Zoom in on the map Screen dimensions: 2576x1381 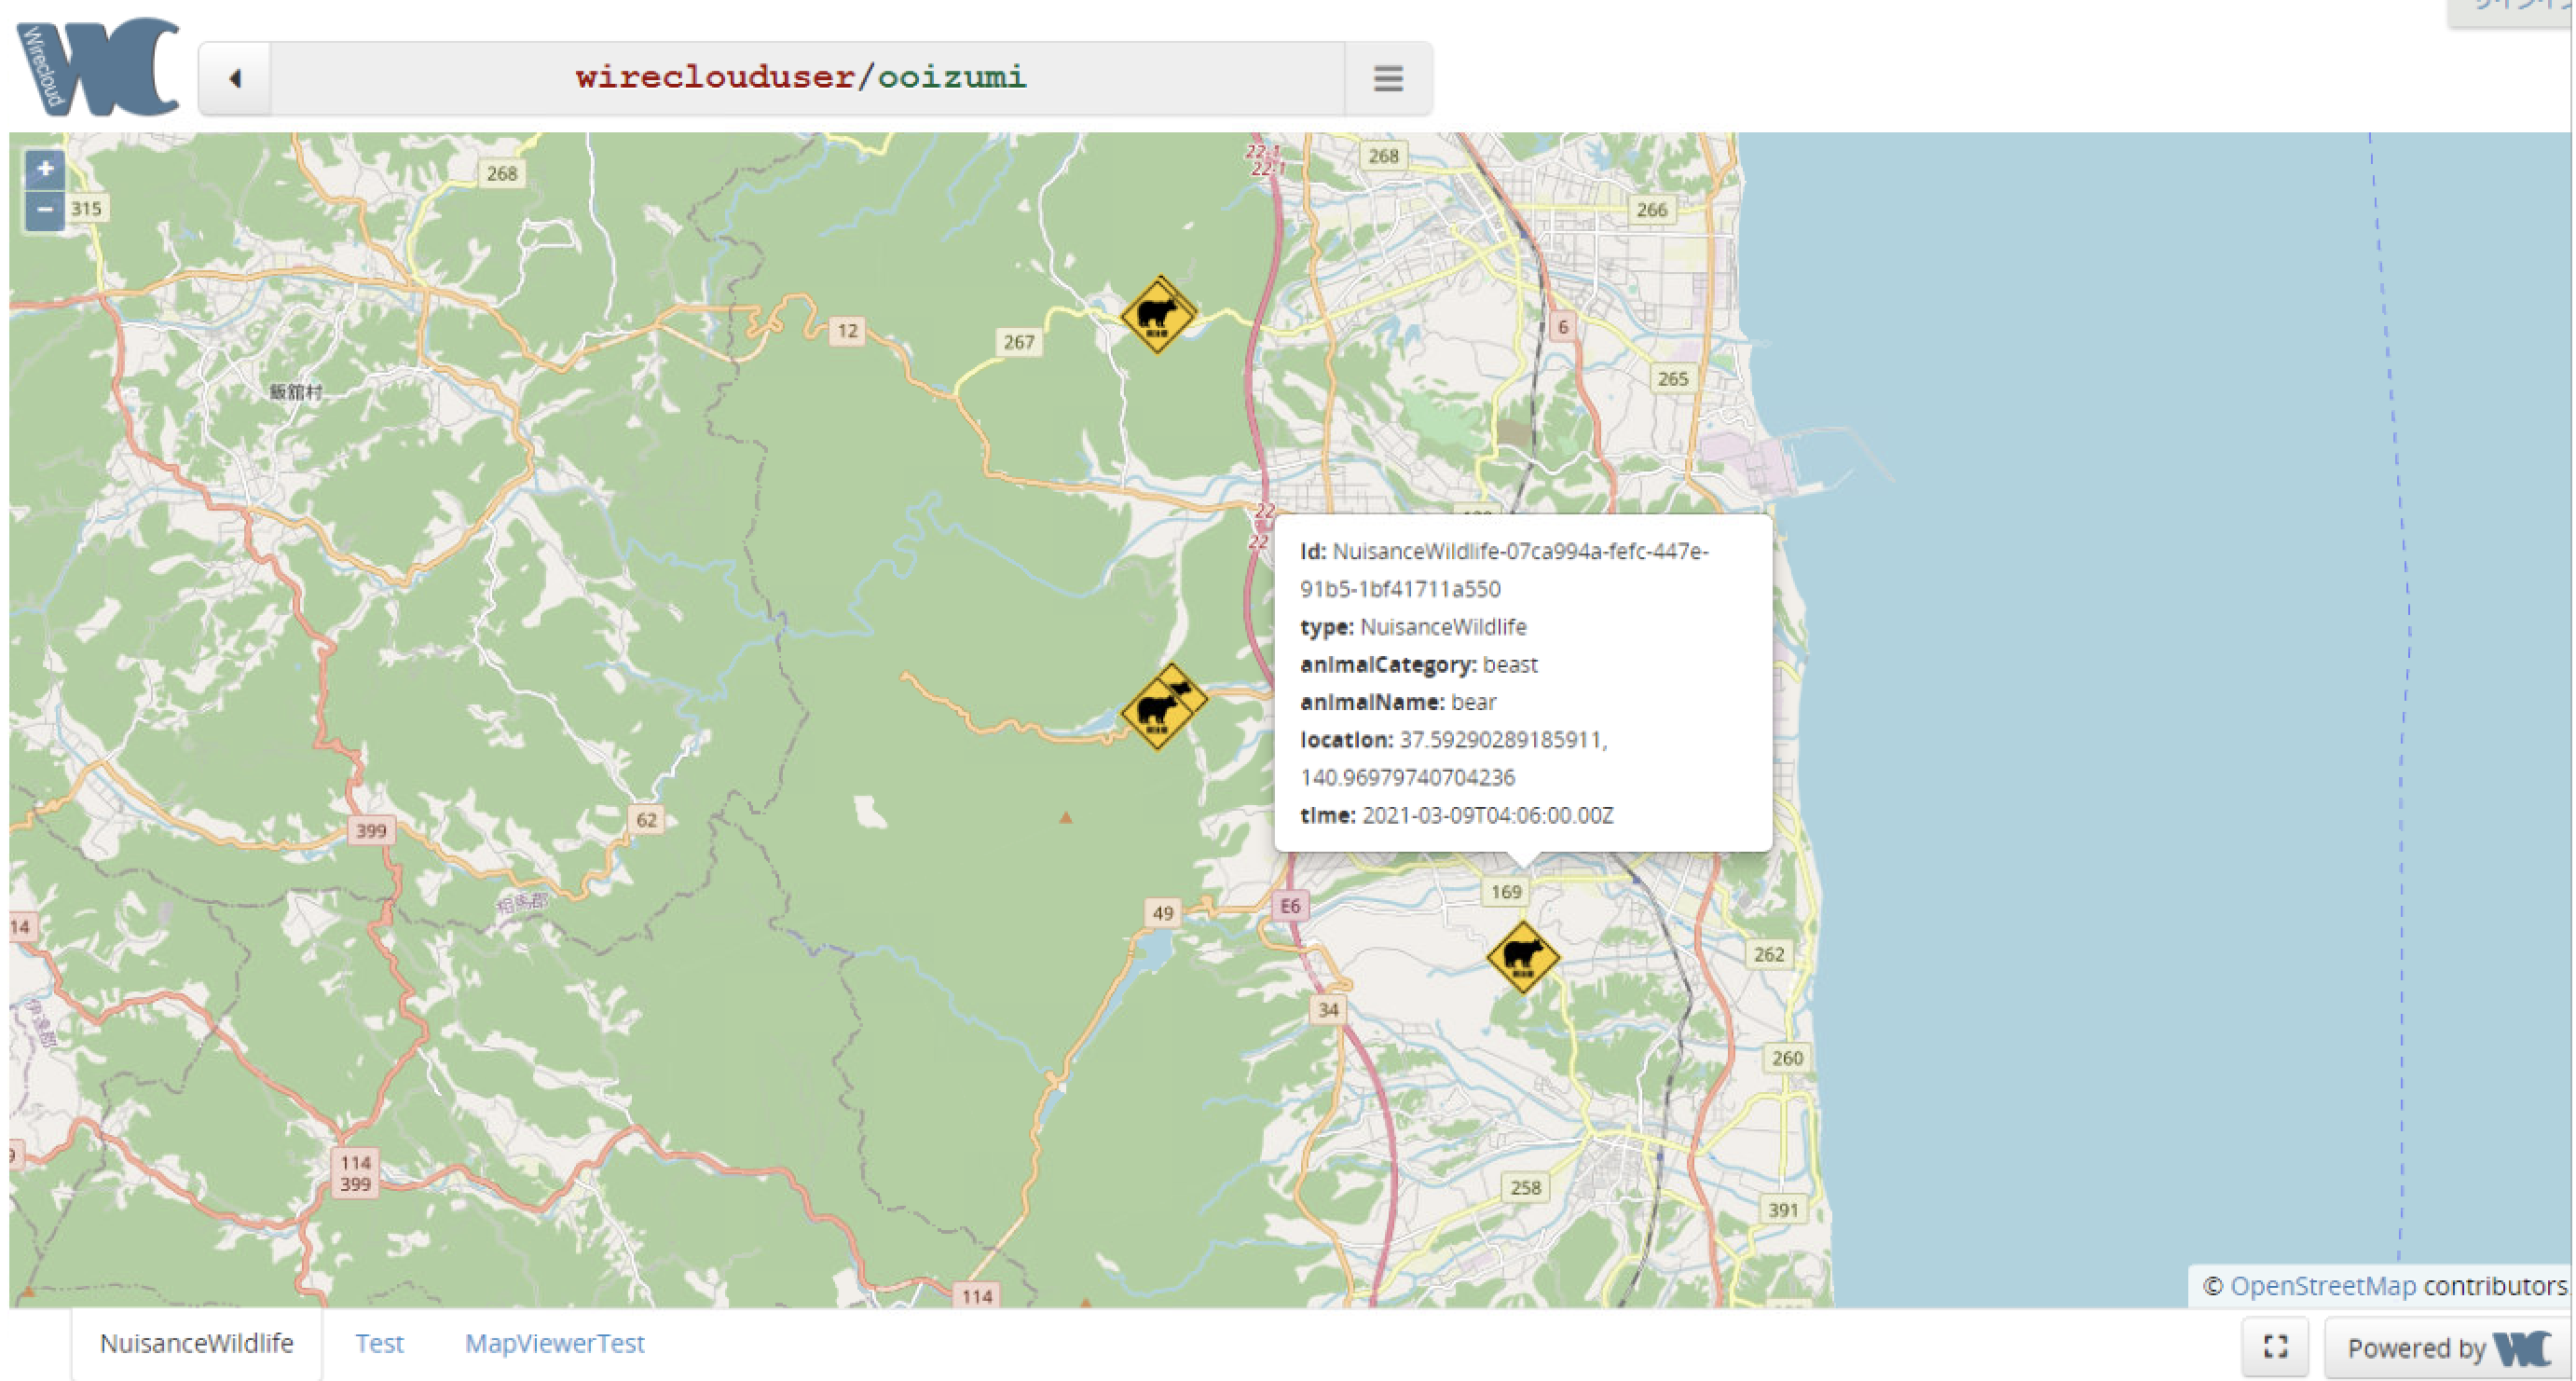pyautogui.click(x=44, y=169)
